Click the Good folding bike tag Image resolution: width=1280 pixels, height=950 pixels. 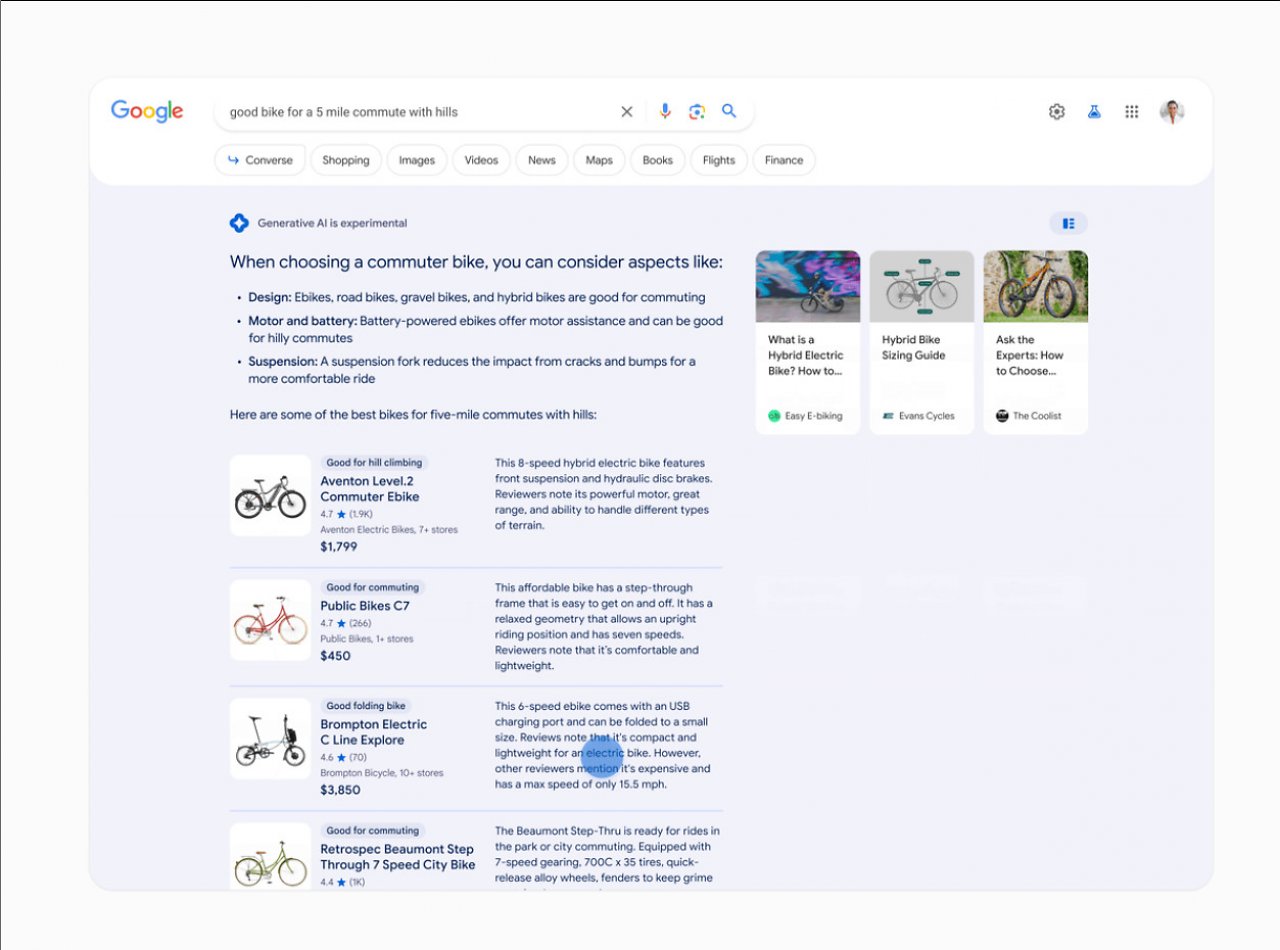tap(366, 706)
